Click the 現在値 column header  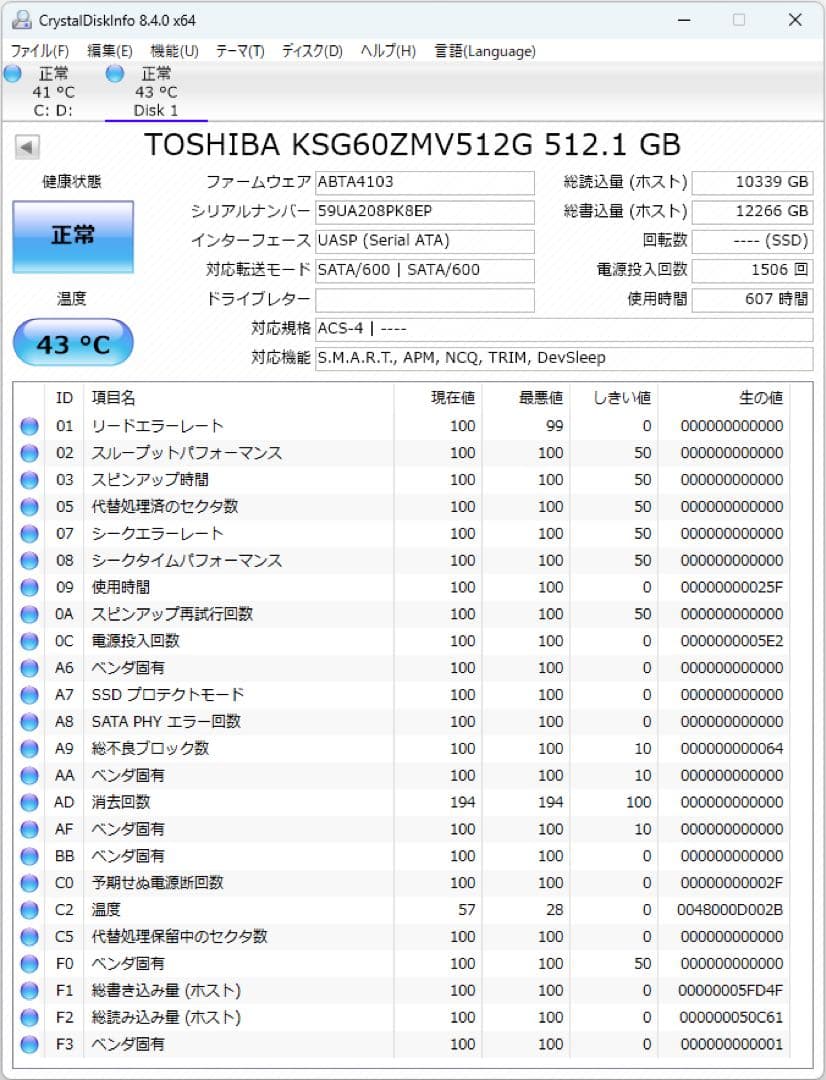tap(453, 398)
